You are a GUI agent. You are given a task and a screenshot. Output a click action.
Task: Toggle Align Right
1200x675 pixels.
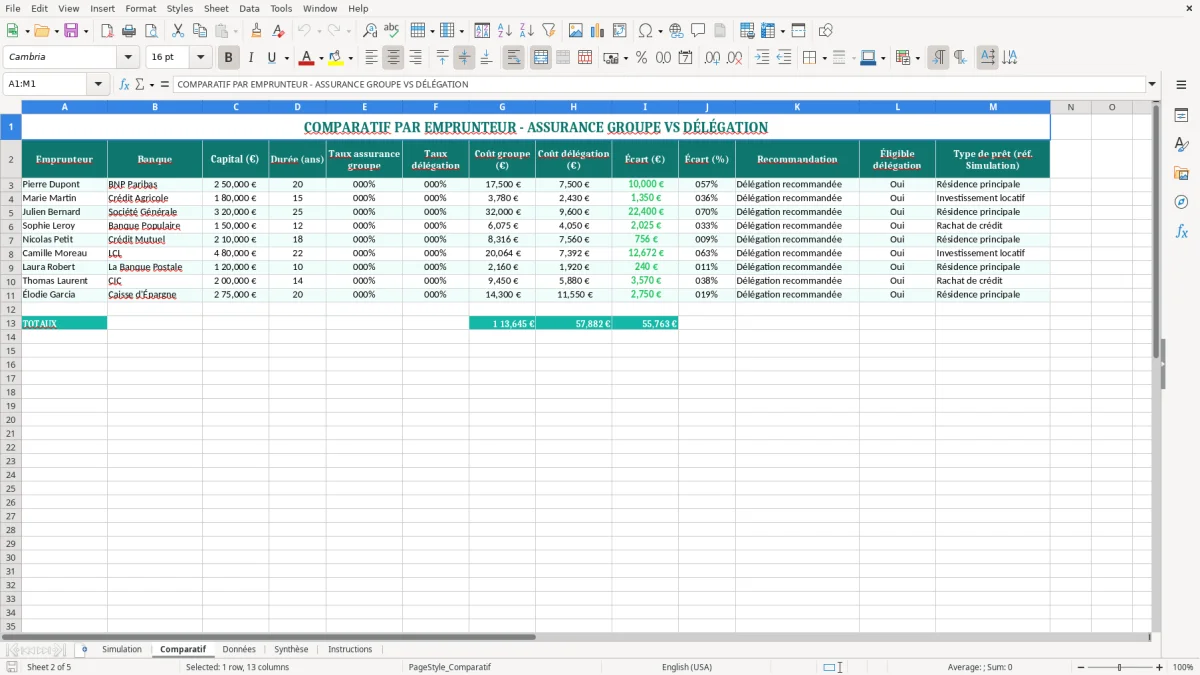pyautogui.click(x=415, y=58)
